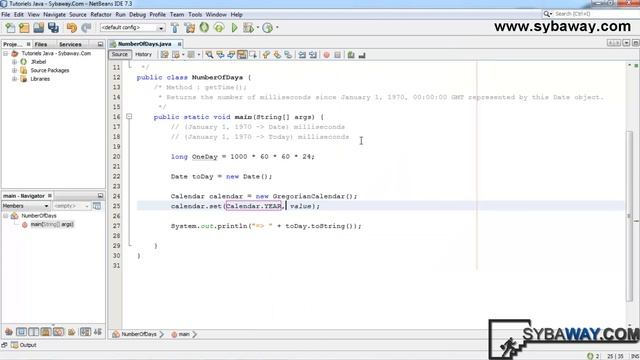Click the New File toolbar icon

point(10,28)
